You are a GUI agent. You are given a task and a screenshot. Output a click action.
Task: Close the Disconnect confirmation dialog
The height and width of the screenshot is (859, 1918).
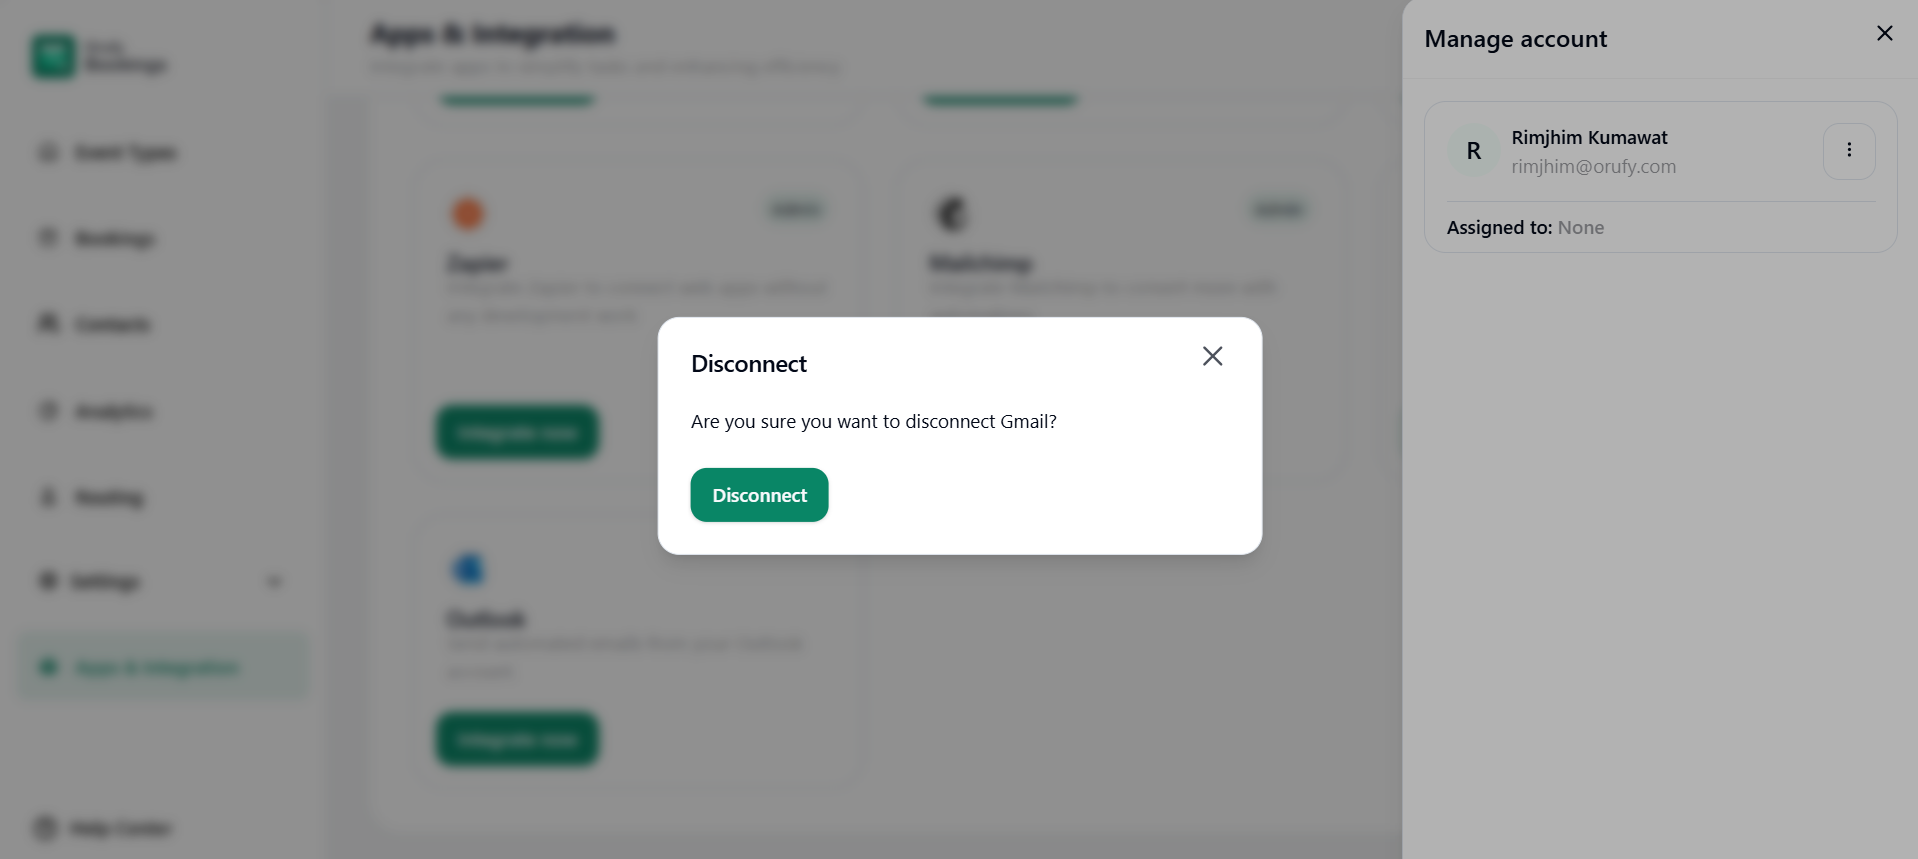tap(1212, 356)
